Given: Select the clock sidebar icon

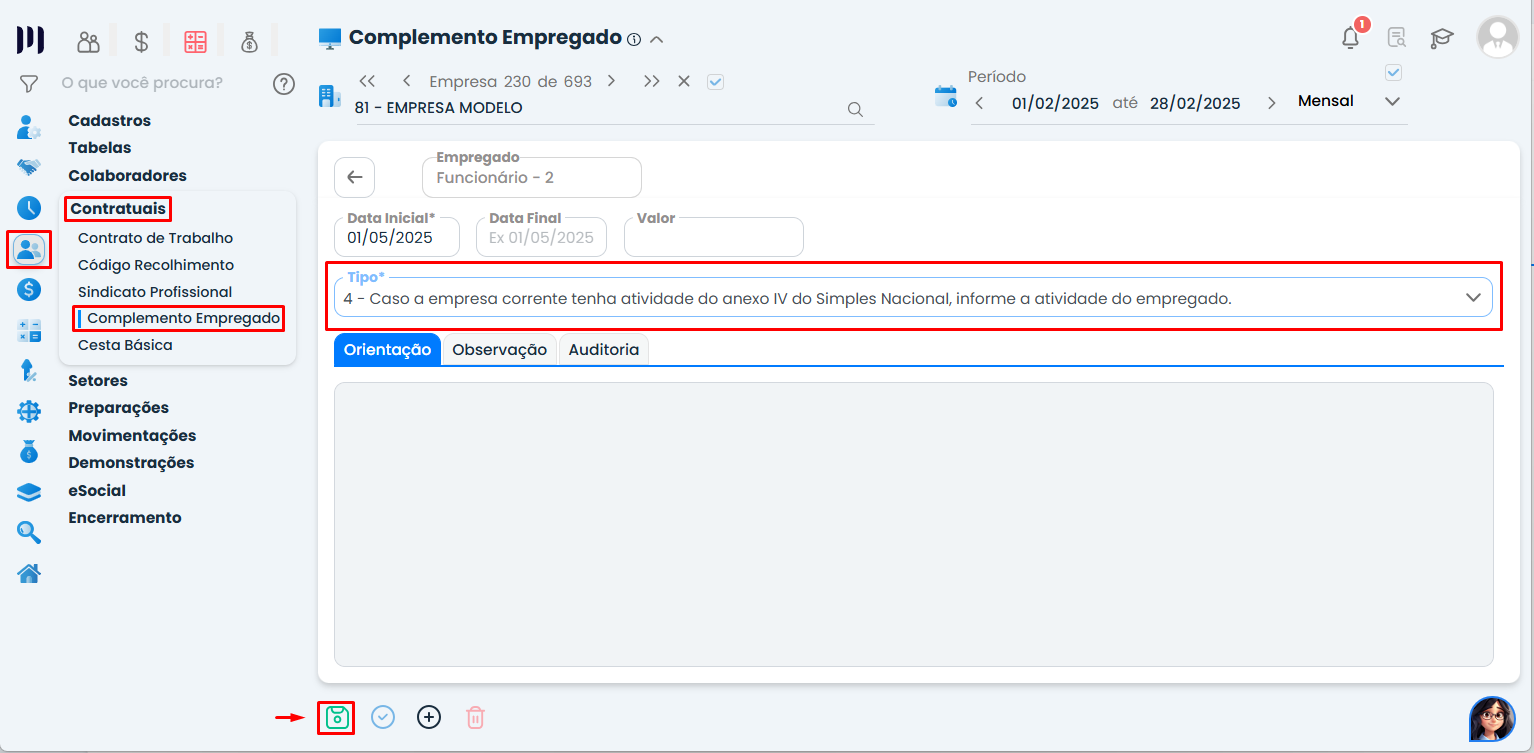Looking at the screenshot, I should (29, 208).
